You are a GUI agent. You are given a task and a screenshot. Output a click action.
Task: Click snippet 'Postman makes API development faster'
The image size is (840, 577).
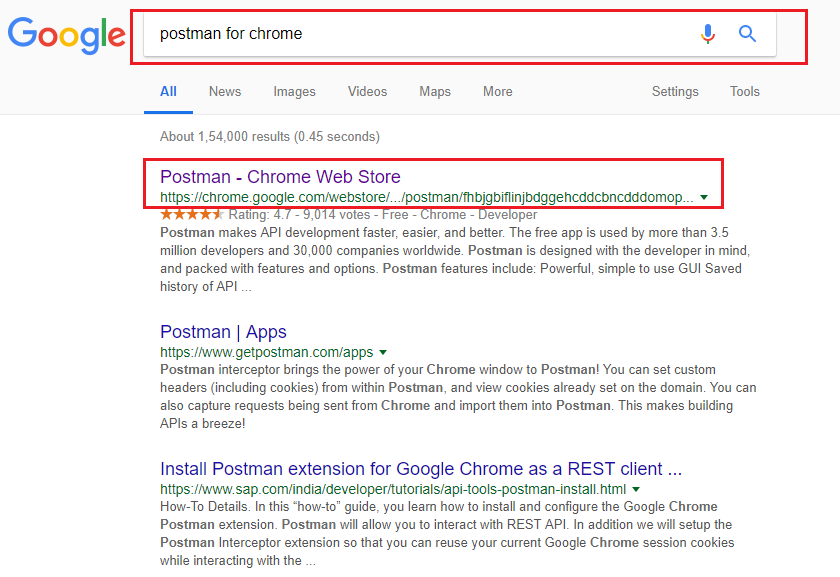click(455, 259)
